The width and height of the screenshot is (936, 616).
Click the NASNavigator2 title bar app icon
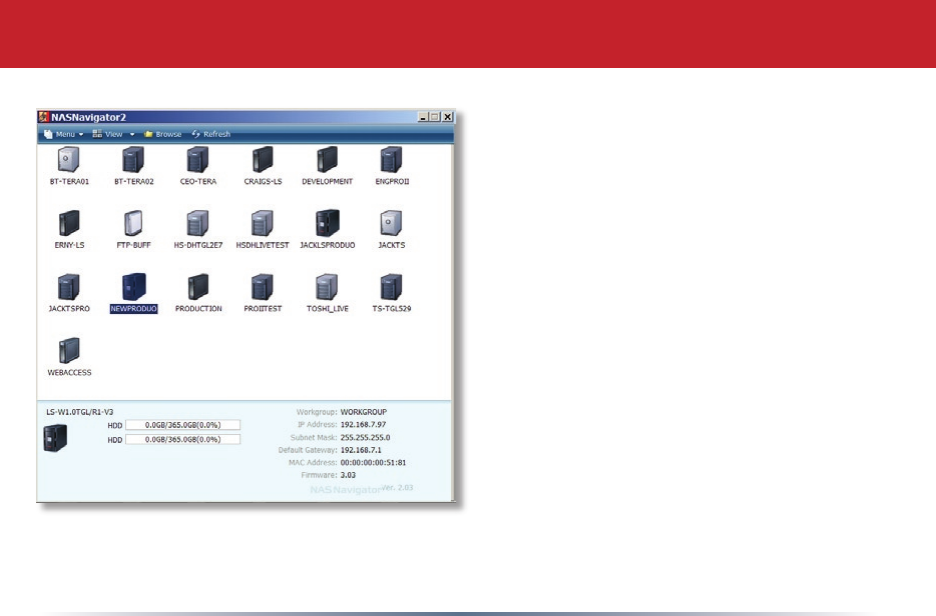tap(44, 117)
